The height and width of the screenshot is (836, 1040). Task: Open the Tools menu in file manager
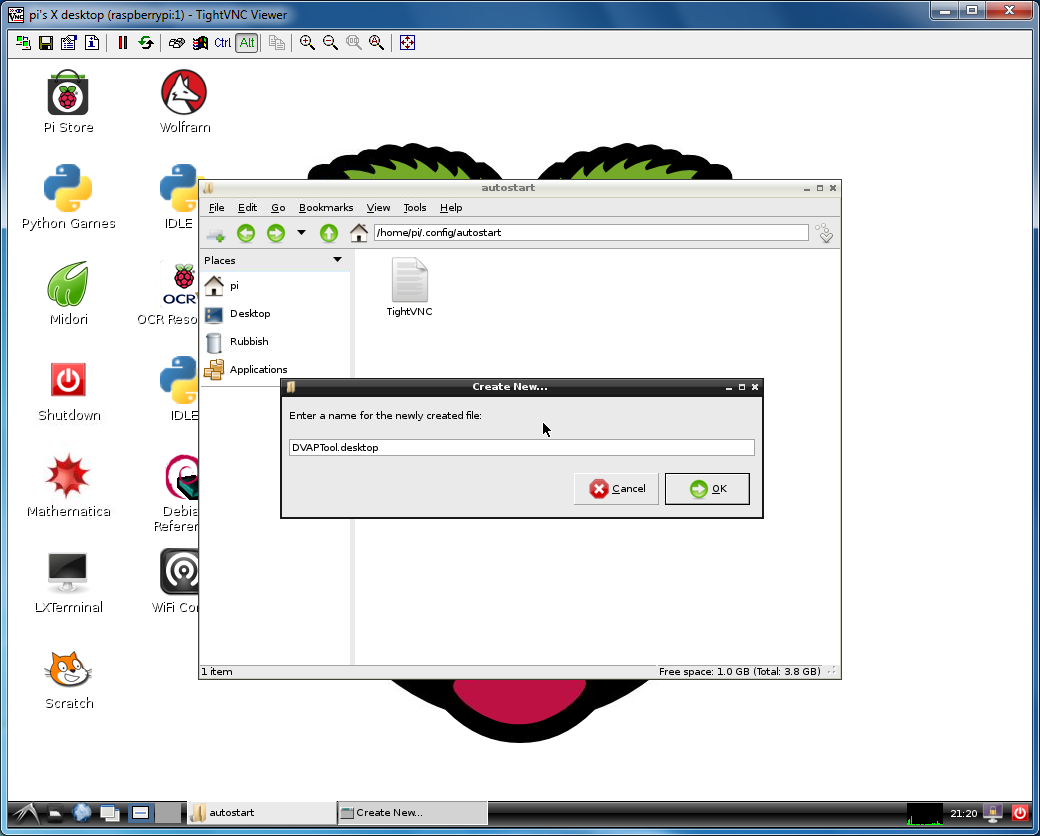pos(415,208)
